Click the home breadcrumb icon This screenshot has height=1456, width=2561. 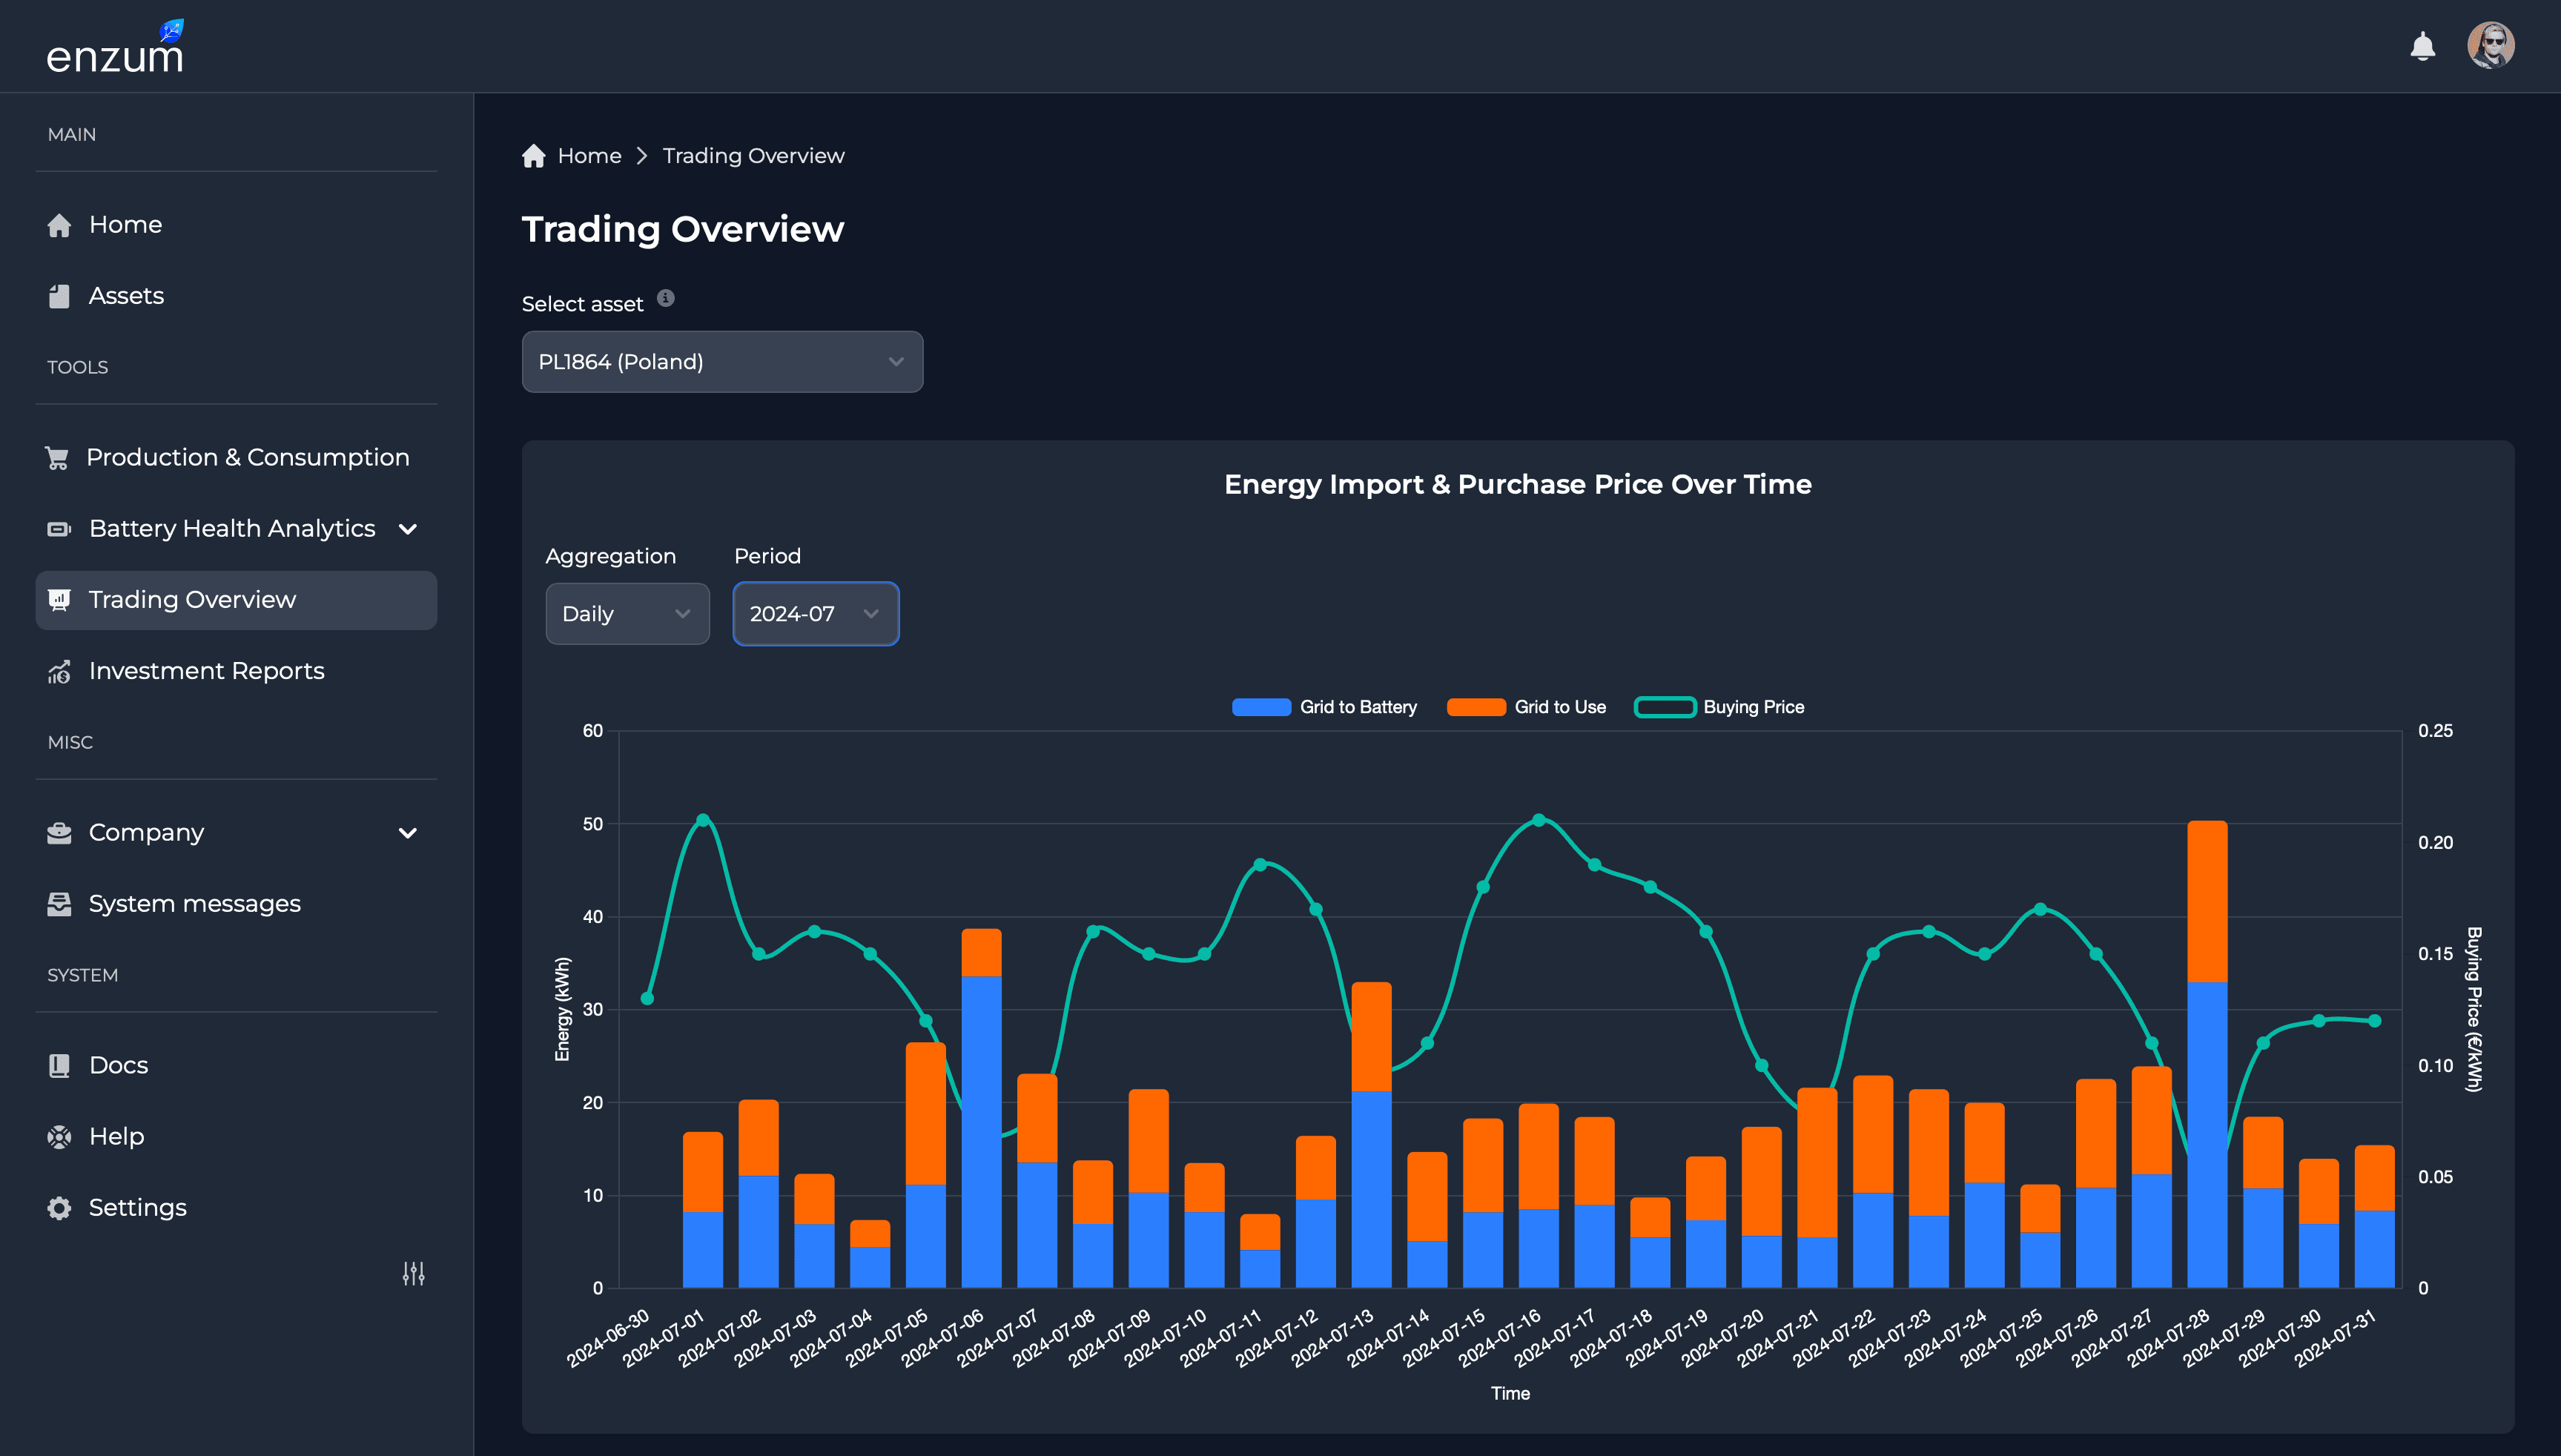534,155
